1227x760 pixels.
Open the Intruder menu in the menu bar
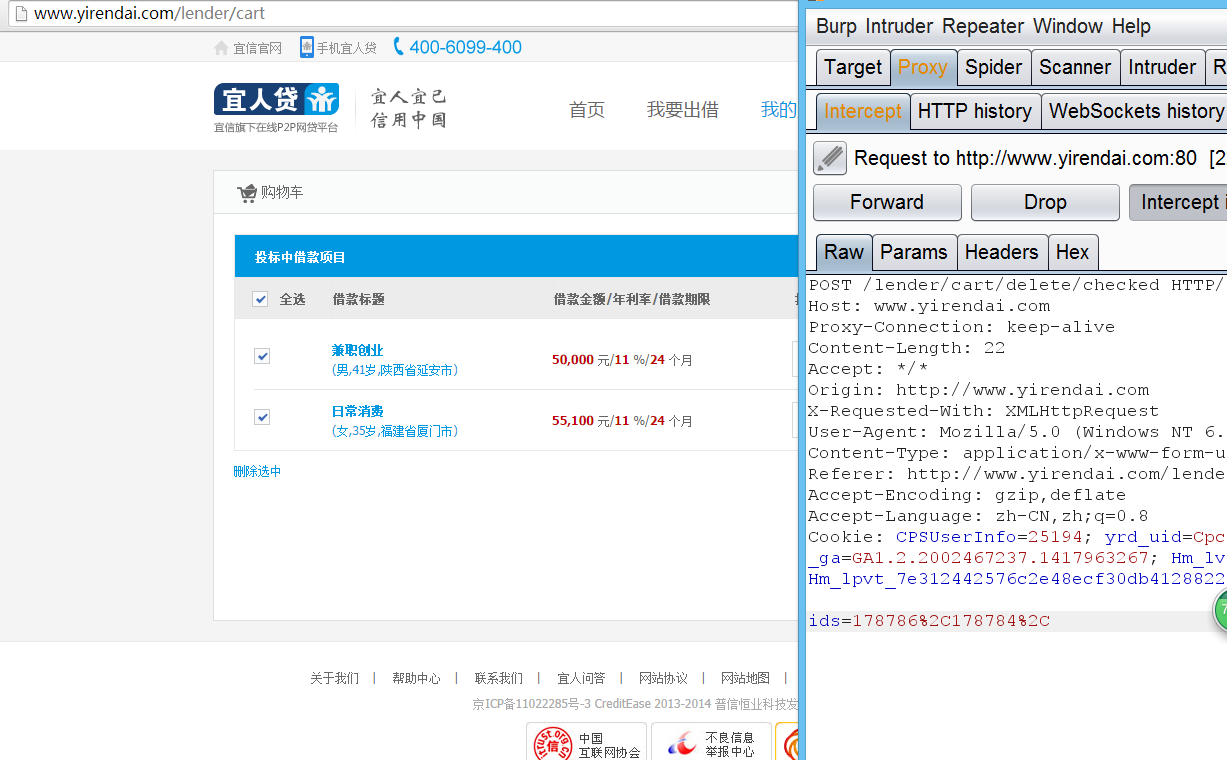899,26
